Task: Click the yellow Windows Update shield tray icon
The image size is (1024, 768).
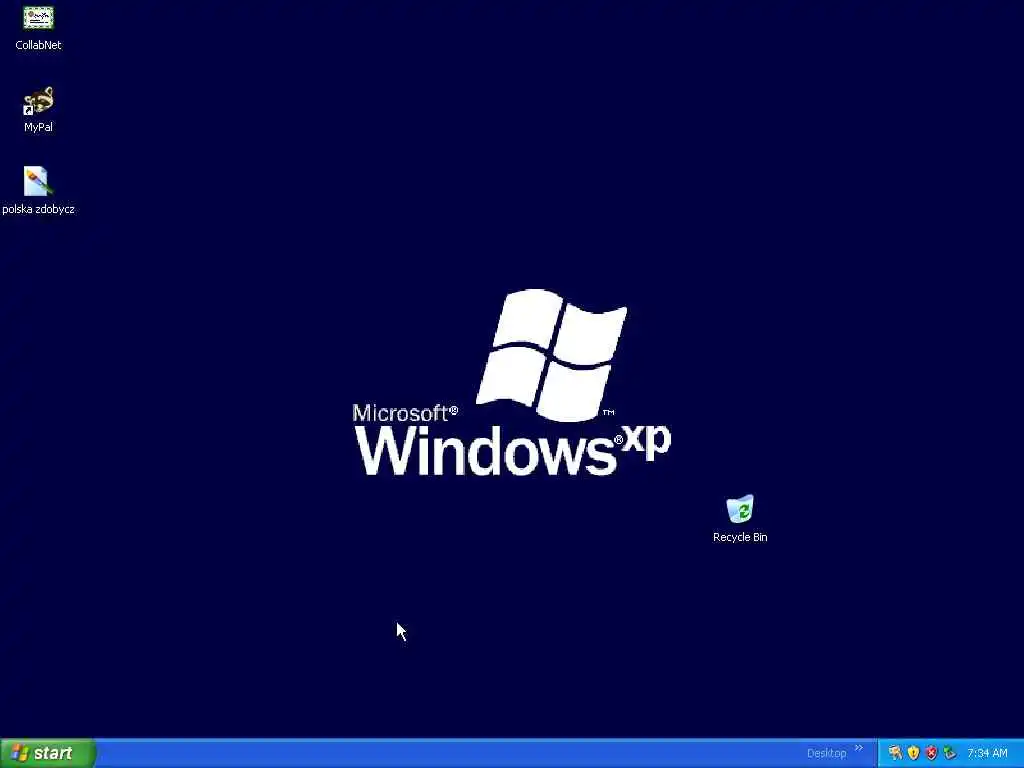Action: 913,753
